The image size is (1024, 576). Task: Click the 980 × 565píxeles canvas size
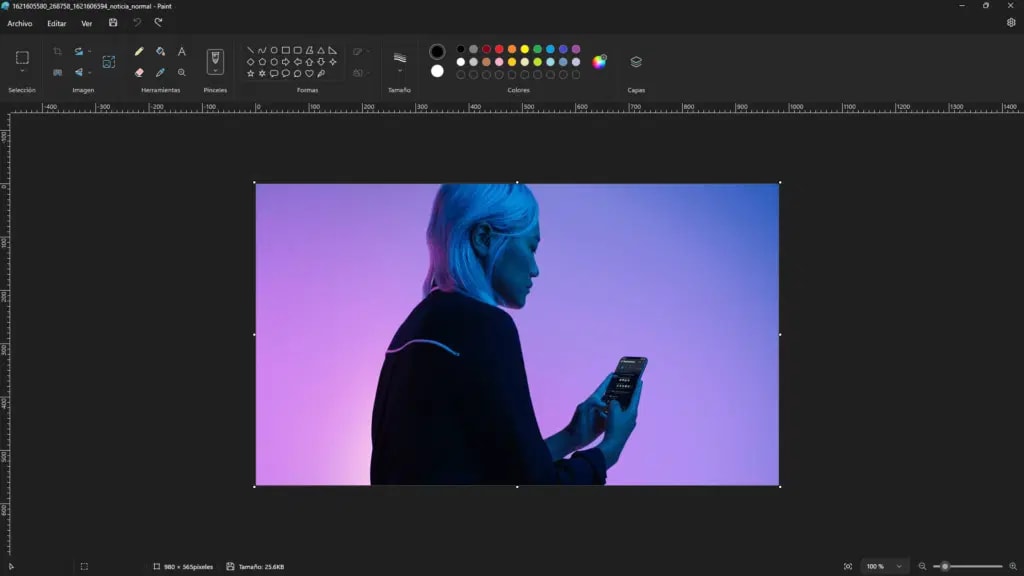(x=188, y=567)
